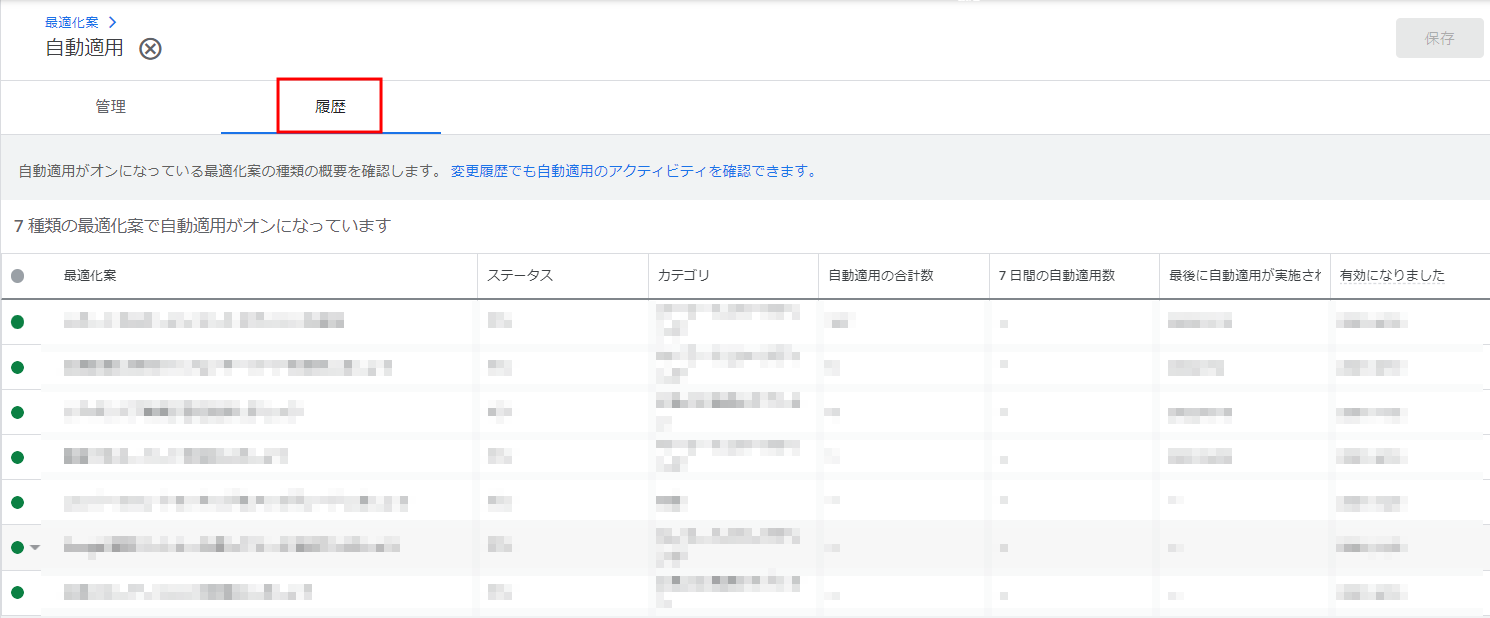Go back via the 最適化案 breadcrumb link
This screenshot has height=618, width=1490.
pos(72,22)
